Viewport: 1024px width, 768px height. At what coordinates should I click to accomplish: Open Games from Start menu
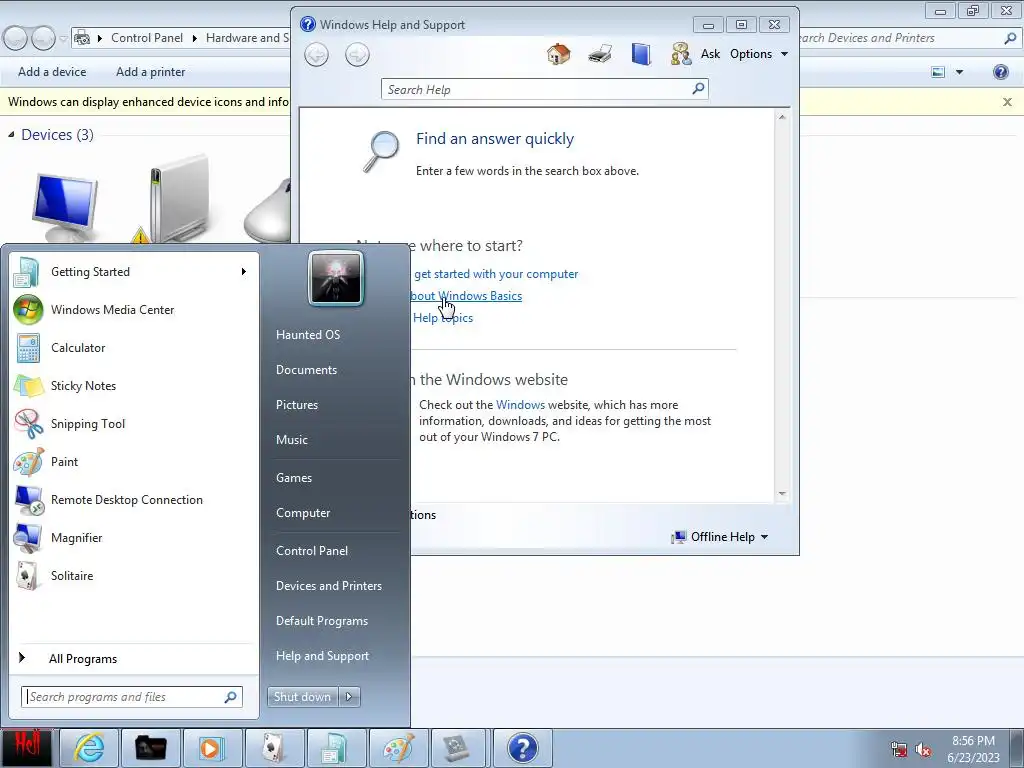[x=294, y=478]
